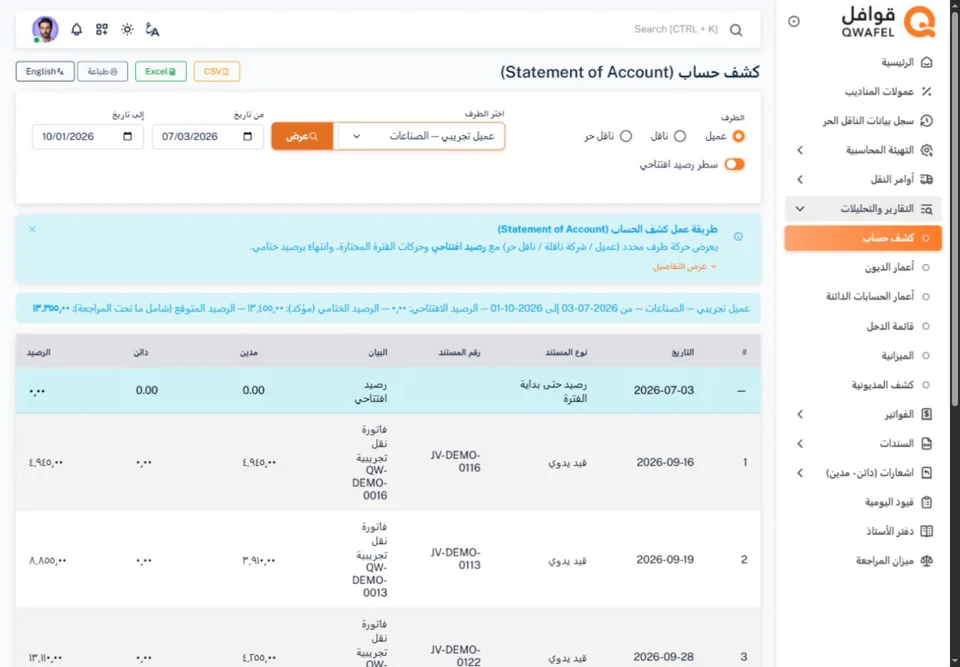Viewport: 960px width, 667px height.
Task: Click the clipboard icon for قيود اليومية
Action: 926,502
